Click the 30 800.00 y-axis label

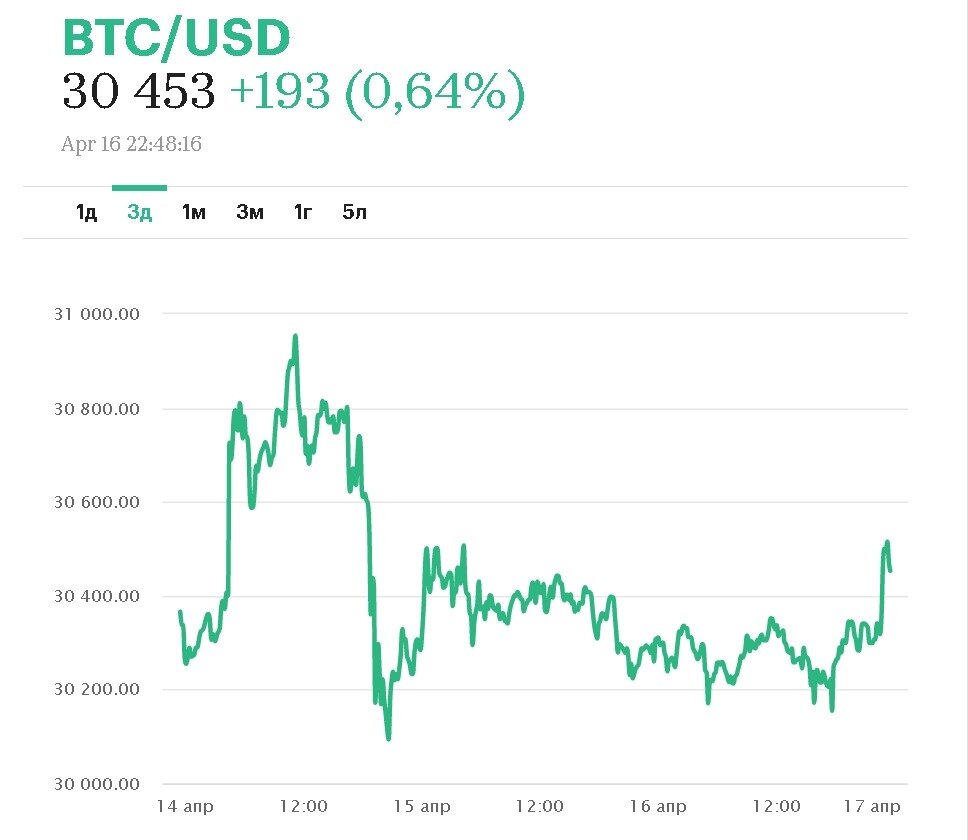pyautogui.click(x=96, y=408)
